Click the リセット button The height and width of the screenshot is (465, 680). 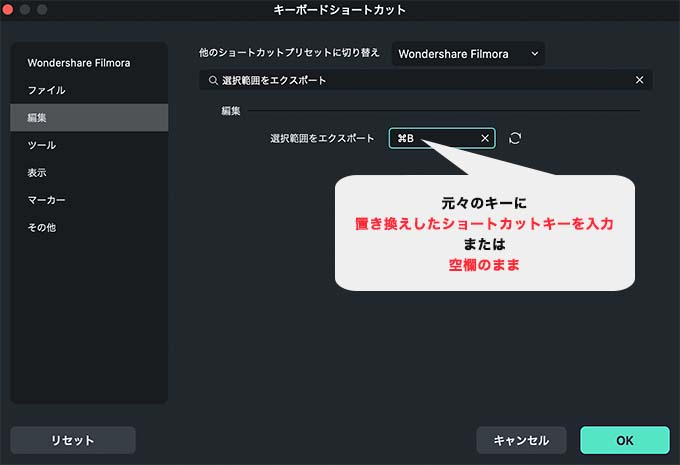(x=73, y=440)
